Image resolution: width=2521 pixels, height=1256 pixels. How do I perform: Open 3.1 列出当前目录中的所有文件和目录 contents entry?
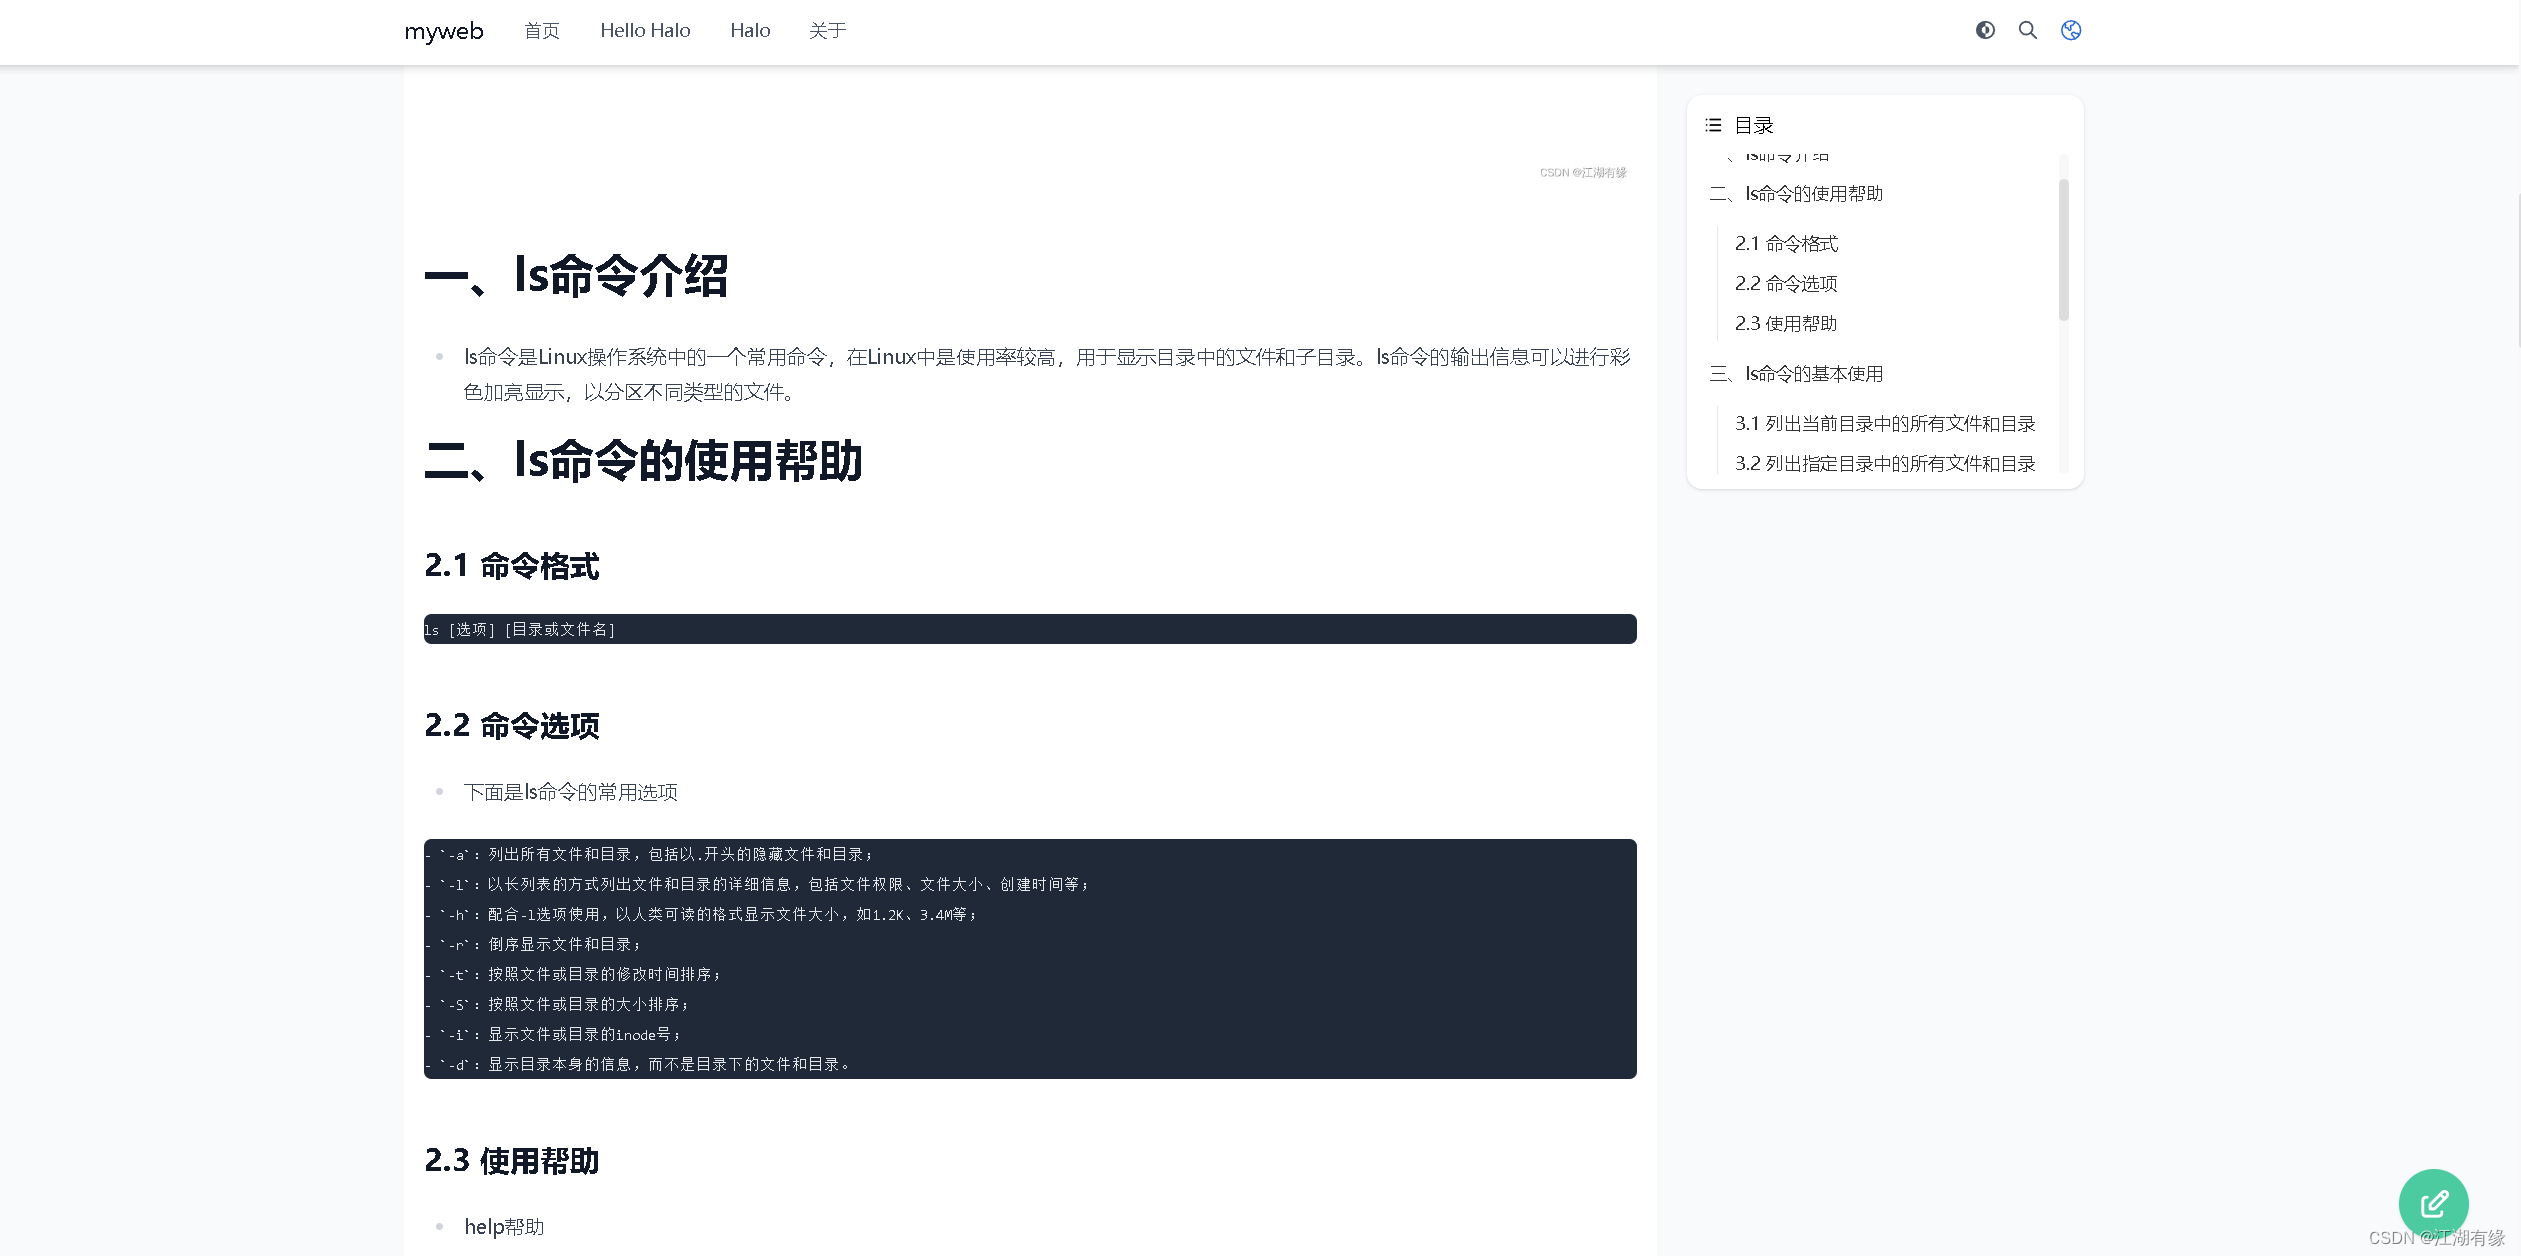pyautogui.click(x=1885, y=423)
